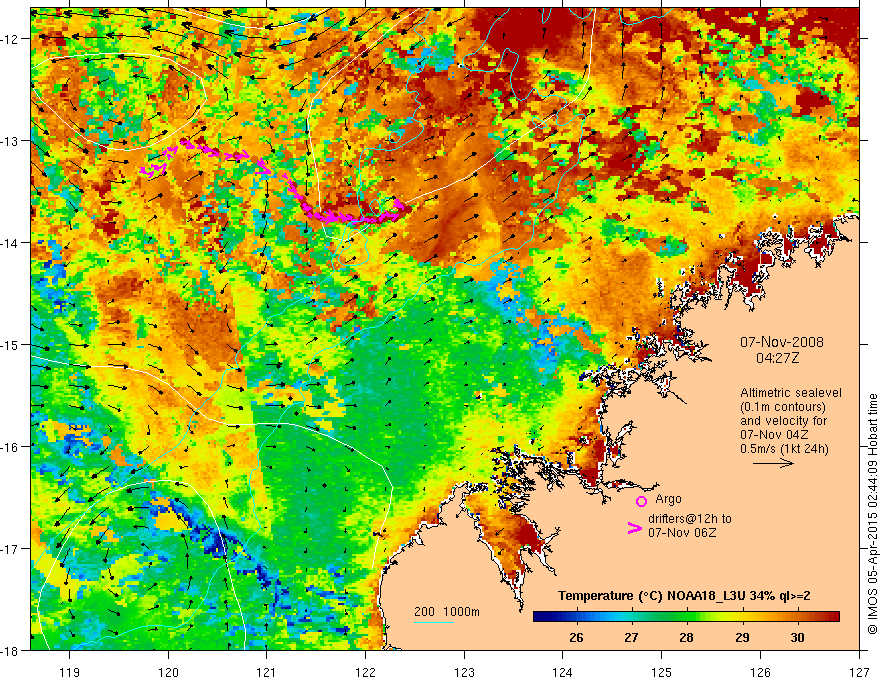Click longitude axis label 120

click(x=168, y=672)
